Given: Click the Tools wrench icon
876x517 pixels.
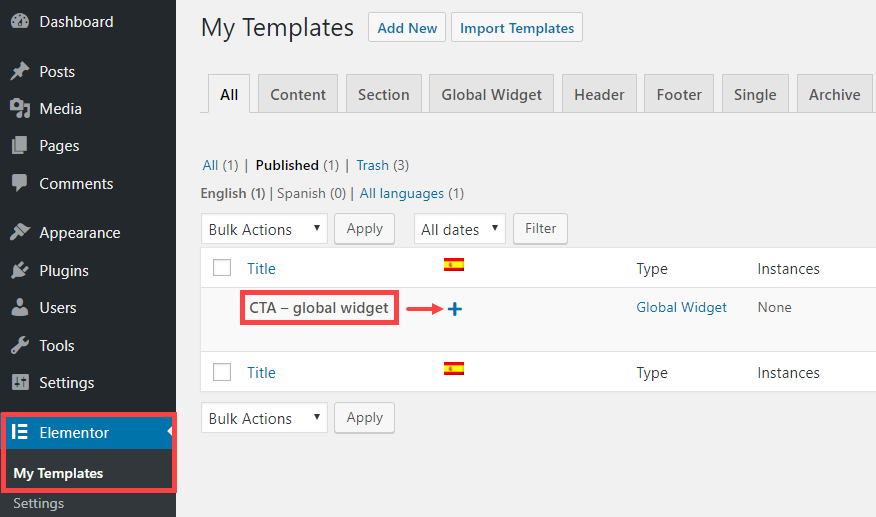Looking at the screenshot, I should pyautogui.click(x=20, y=345).
